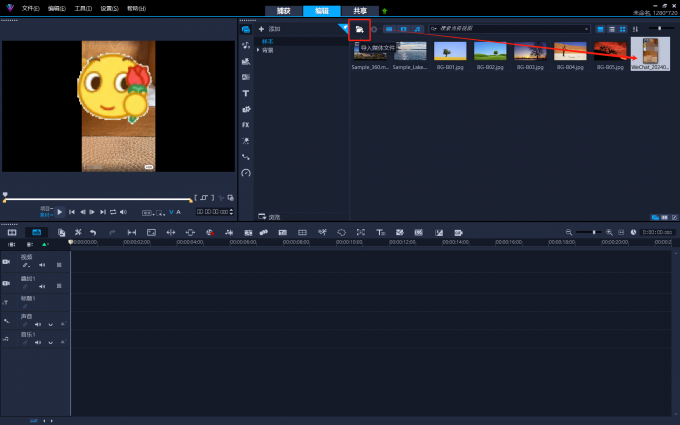Open the library sort options icon
Viewport: 680px width, 425px height.
pyautogui.click(x=635, y=29)
